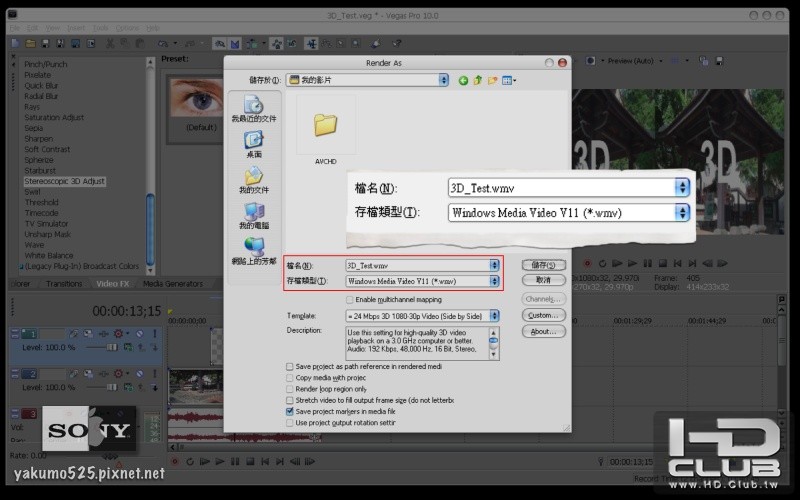Open the 儲存於 save-in location dropdown
This screenshot has width=800, height=500.
[443, 80]
